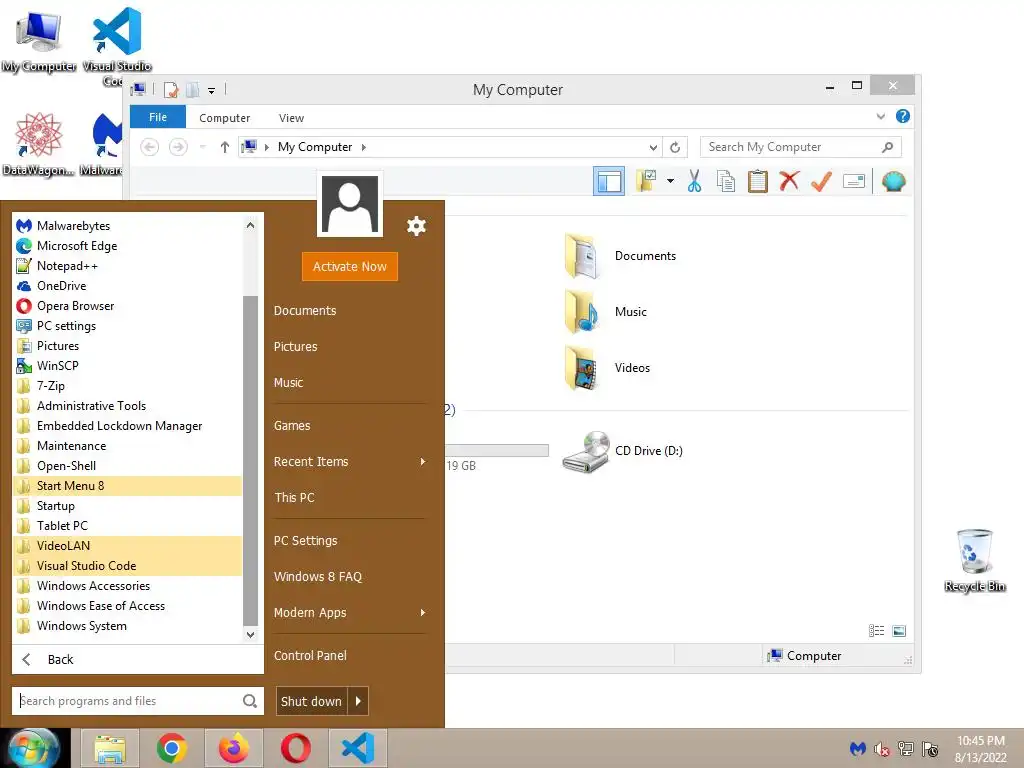Image resolution: width=1024 pixels, height=768 pixels.
Task: Click the select items folder icon
Action: (646, 181)
